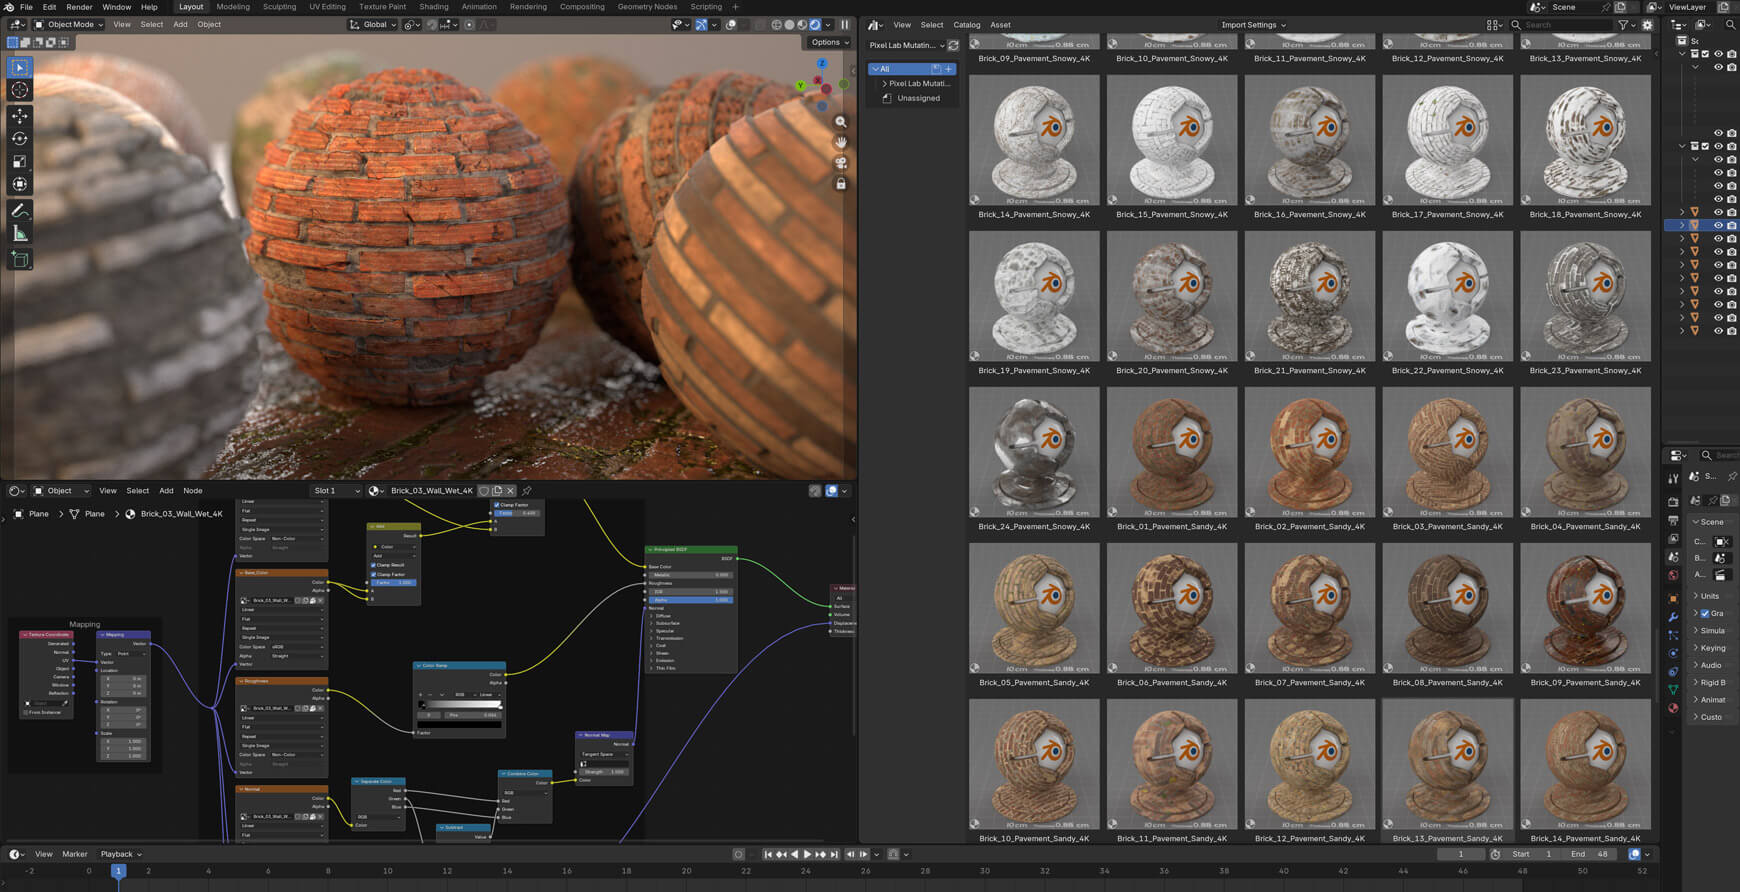Open the viewport Options dropdown
The height and width of the screenshot is (892, 1740).
(829, 42)
